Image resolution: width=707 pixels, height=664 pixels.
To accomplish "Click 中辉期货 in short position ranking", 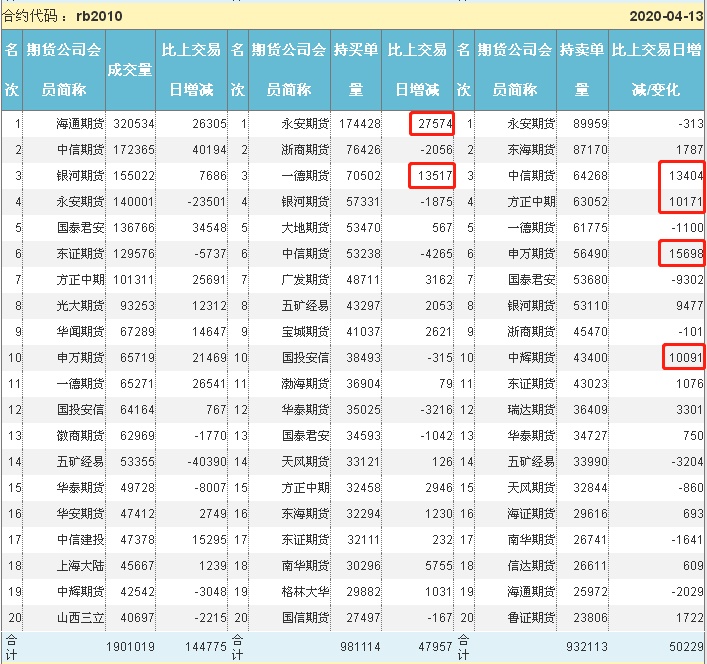I will [531, 358].
